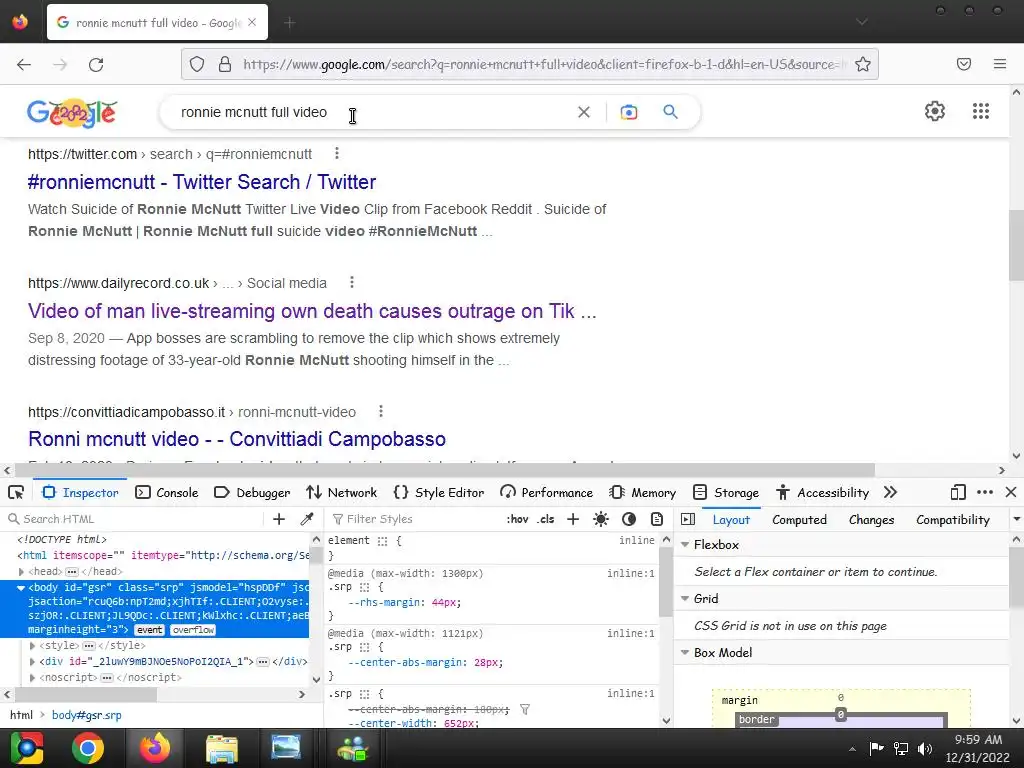Toggle light color scheme simulation
The height and width of the screenshot is (768, 1024).
[x=600, y=519]
